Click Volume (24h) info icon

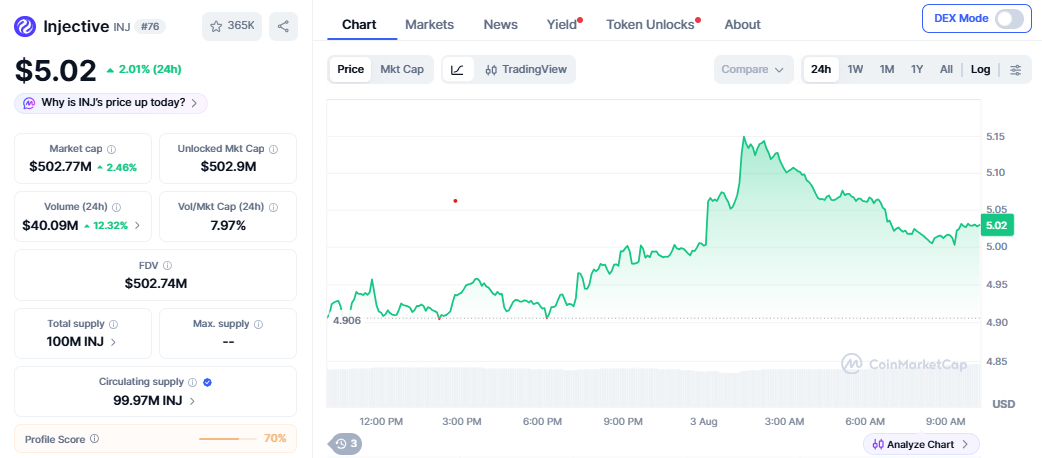click(x=116, y=207)
